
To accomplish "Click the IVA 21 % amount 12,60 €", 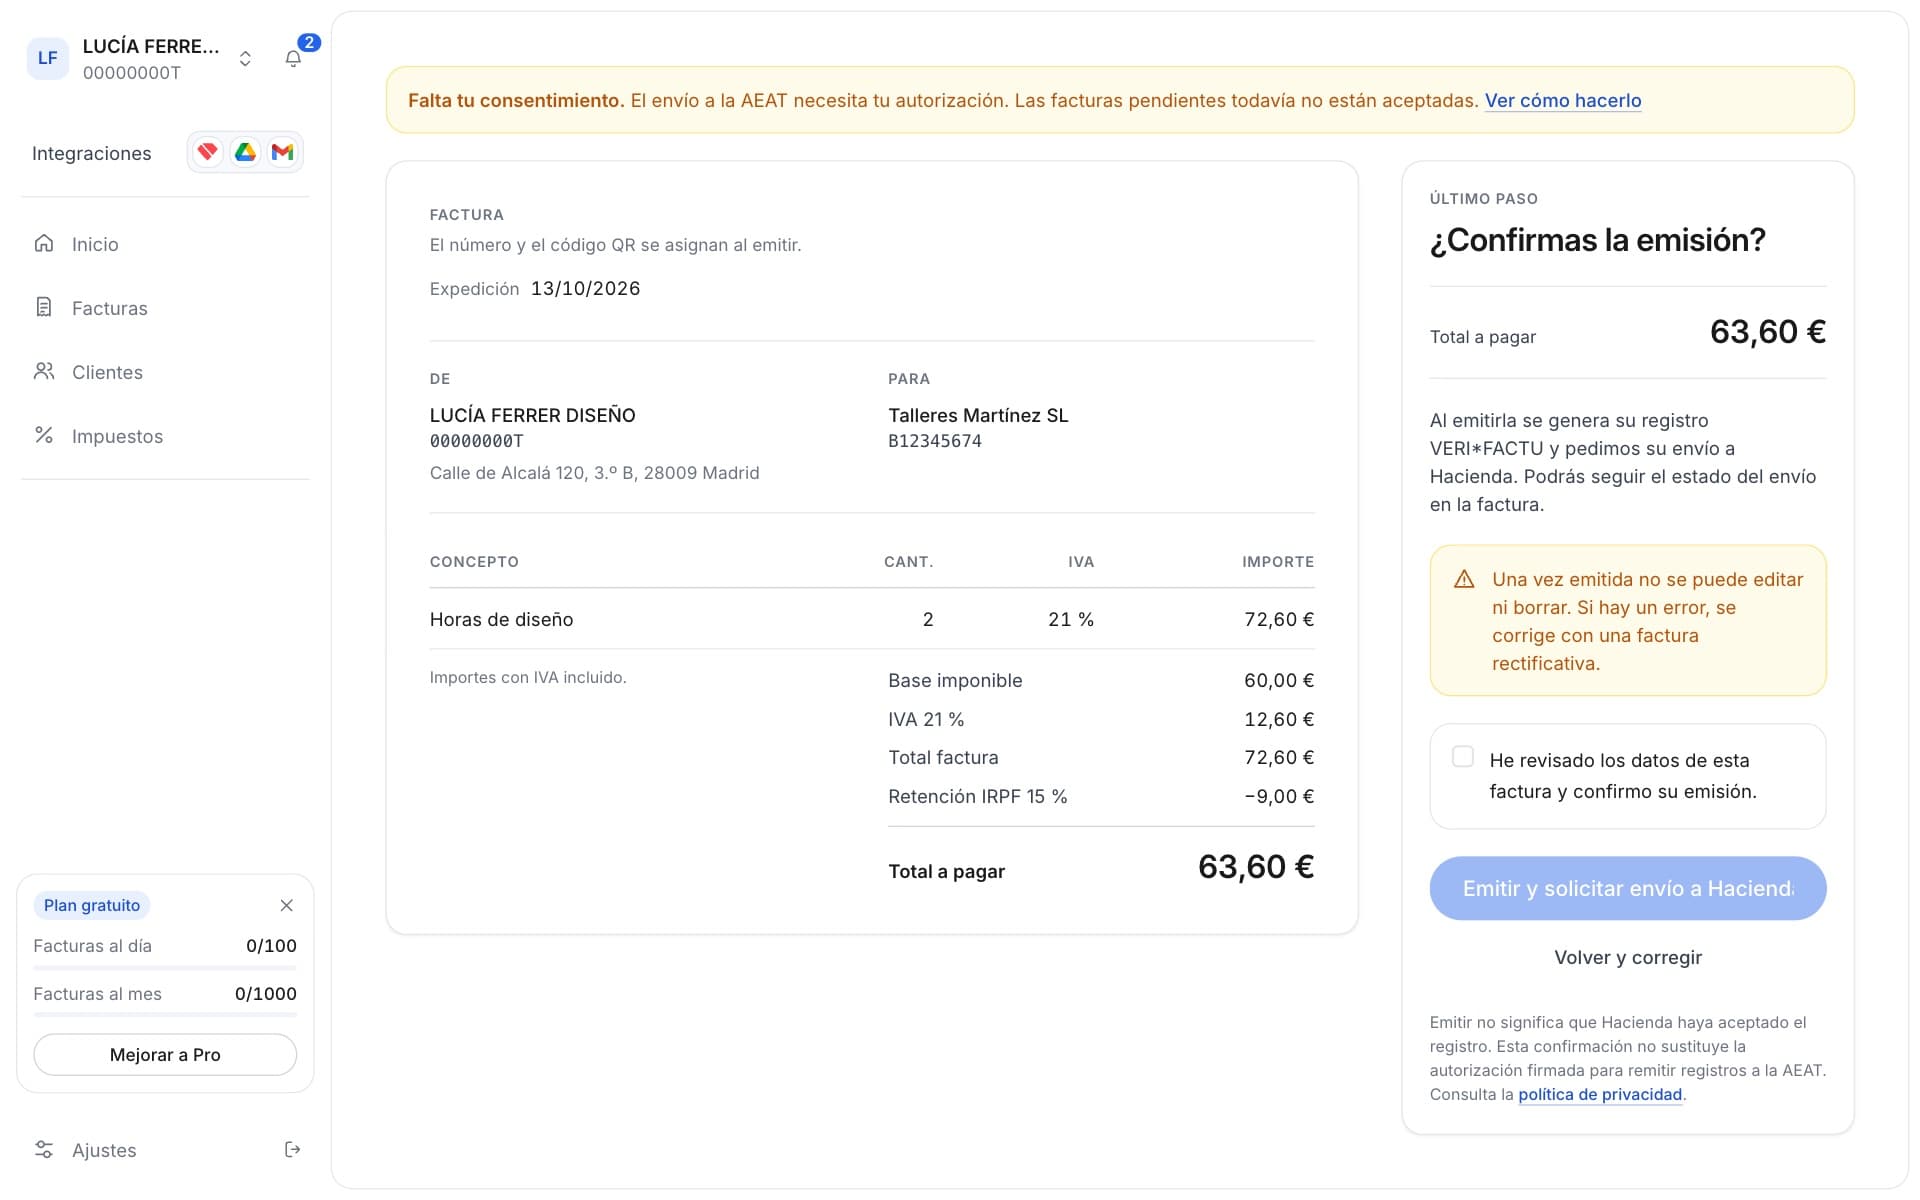I will tap(1279, 719).
